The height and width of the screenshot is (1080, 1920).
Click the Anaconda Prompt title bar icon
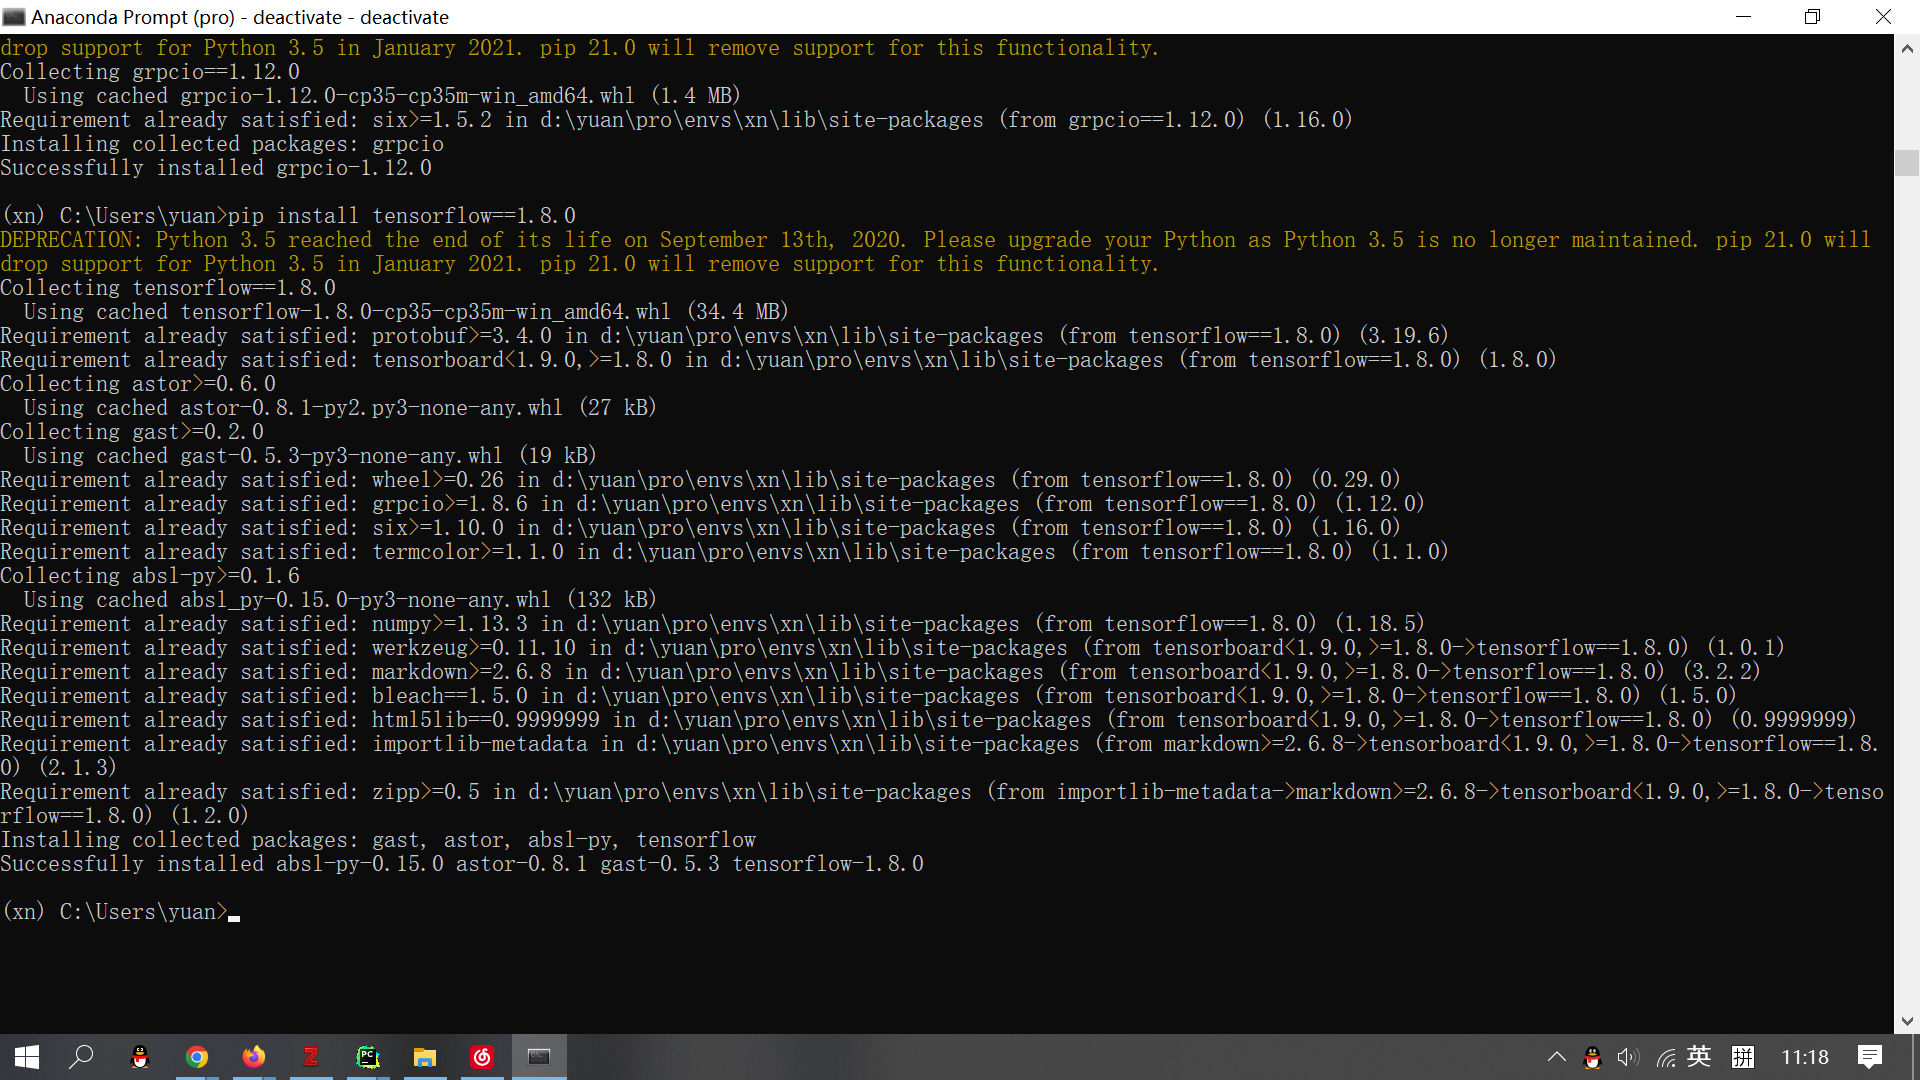pos(14,17)
